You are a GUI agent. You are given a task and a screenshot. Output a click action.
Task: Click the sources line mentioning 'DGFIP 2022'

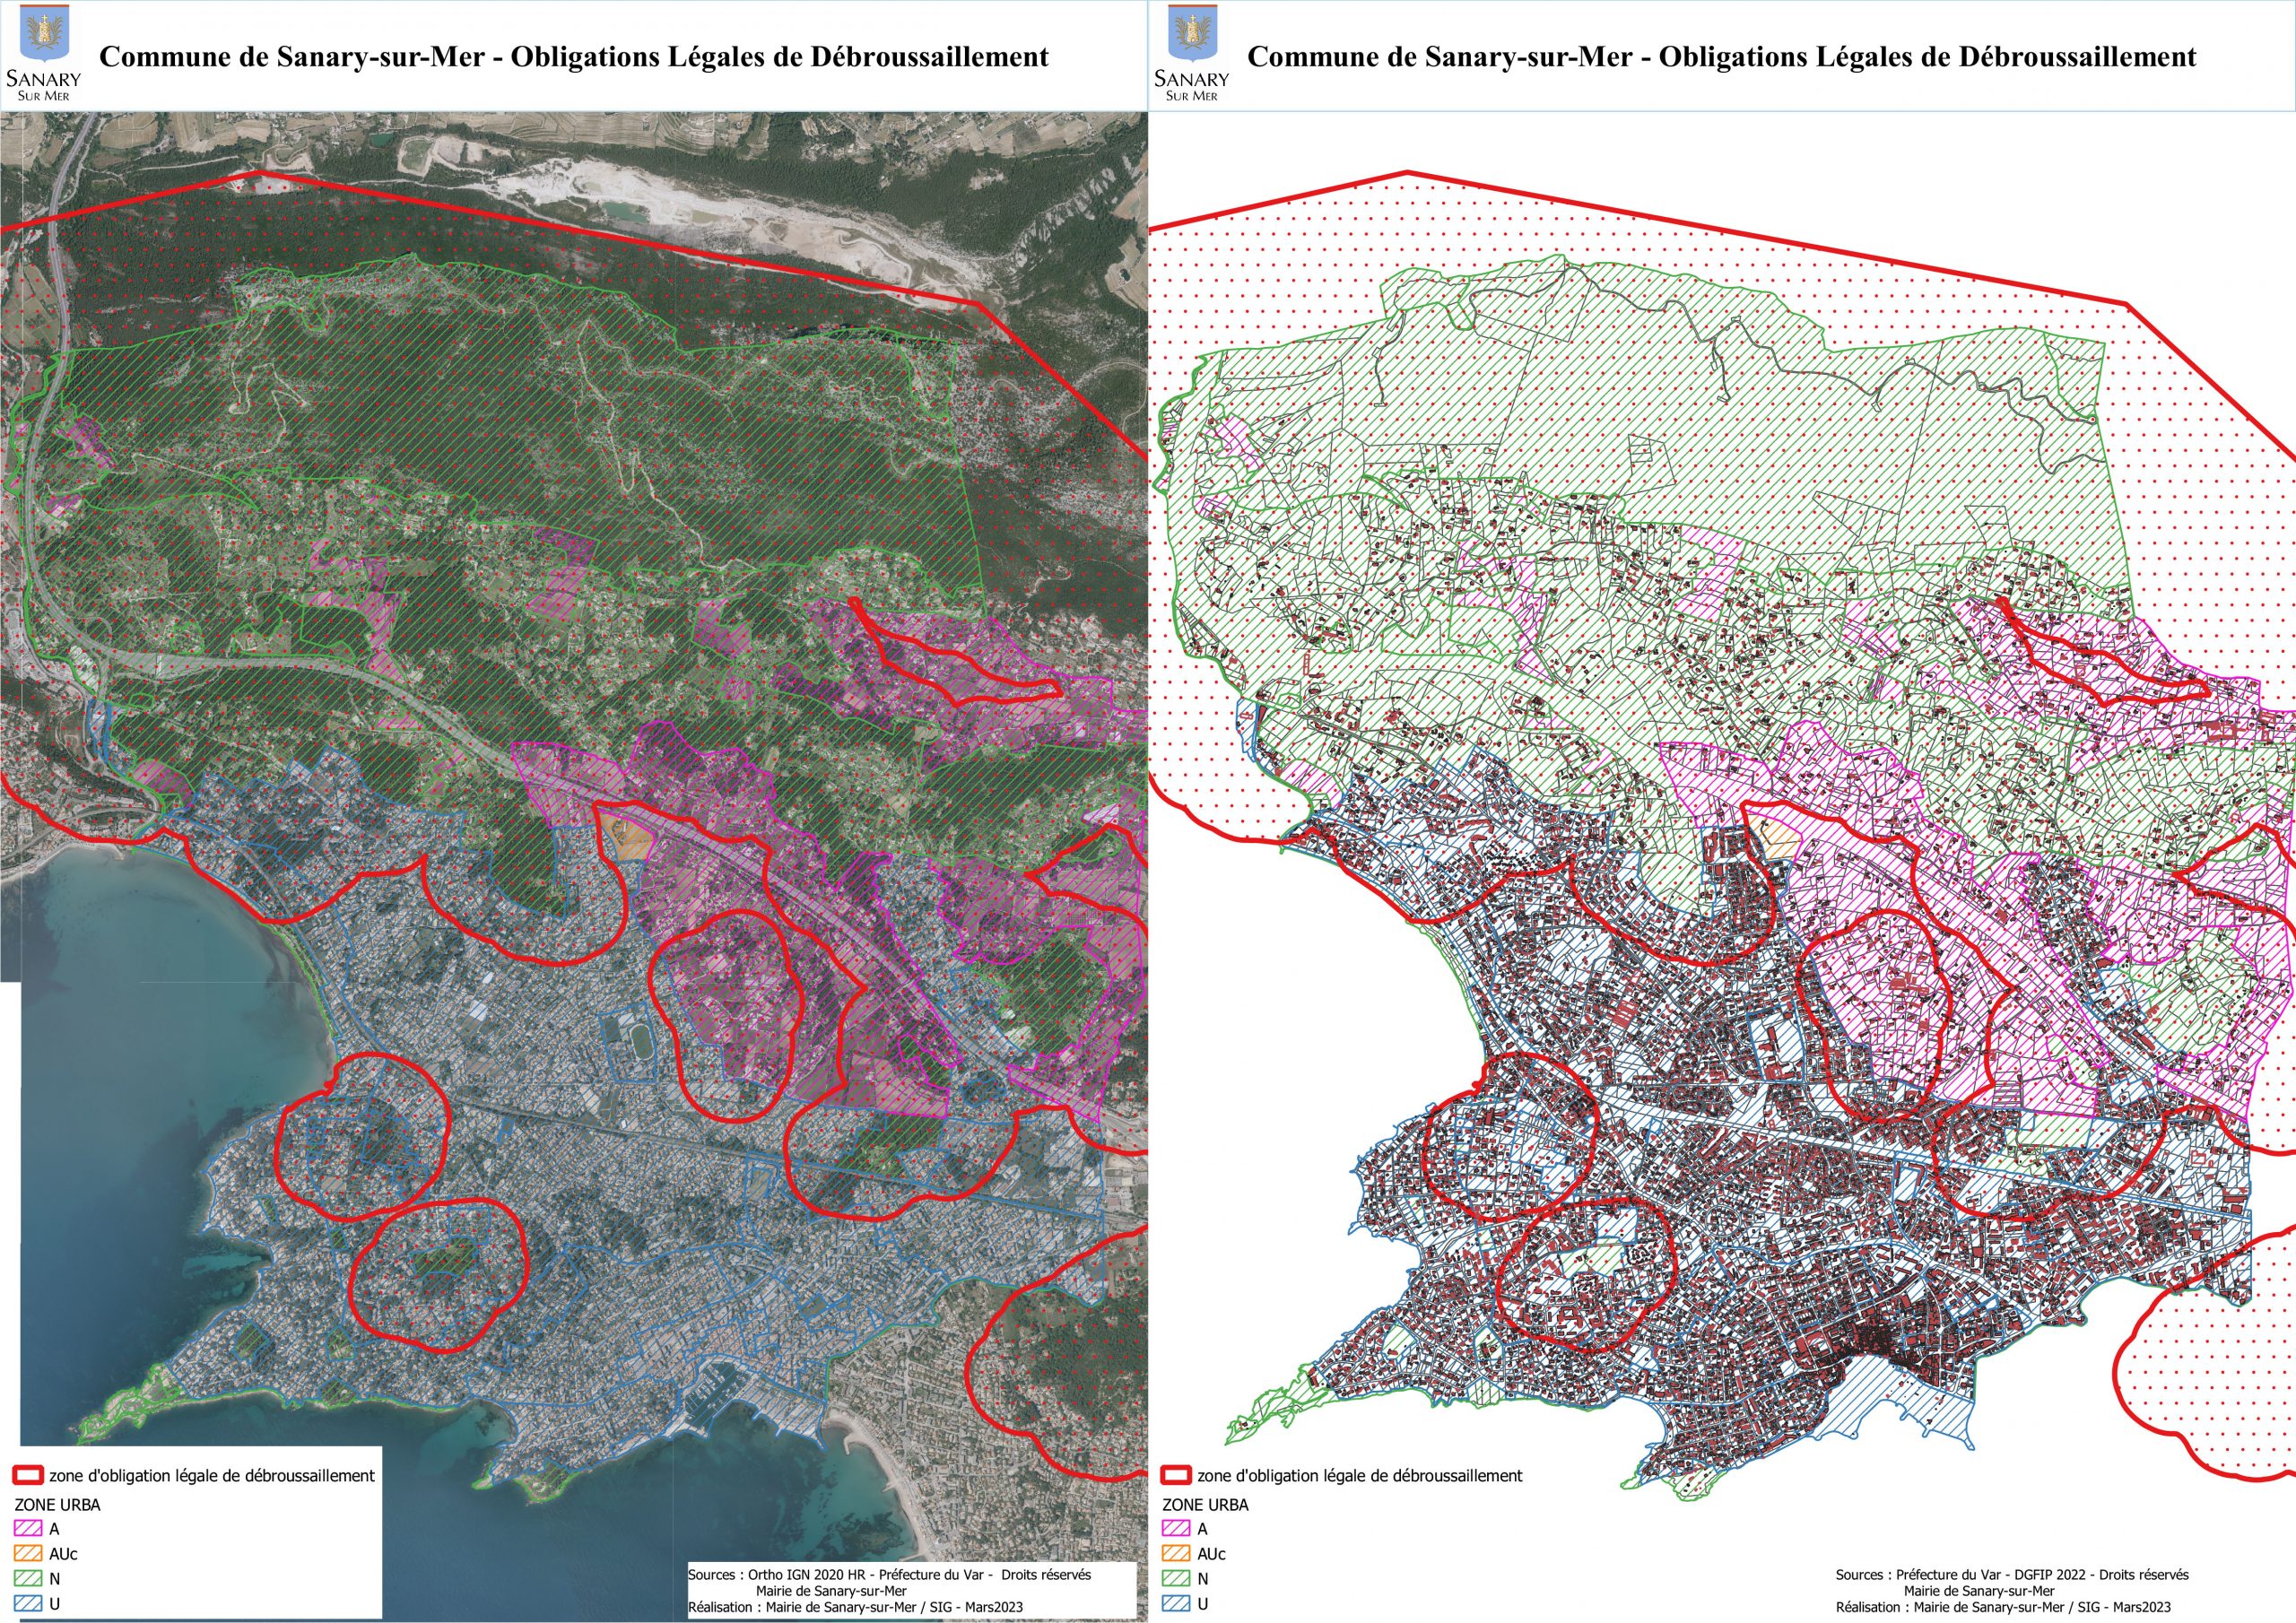2012,1574
